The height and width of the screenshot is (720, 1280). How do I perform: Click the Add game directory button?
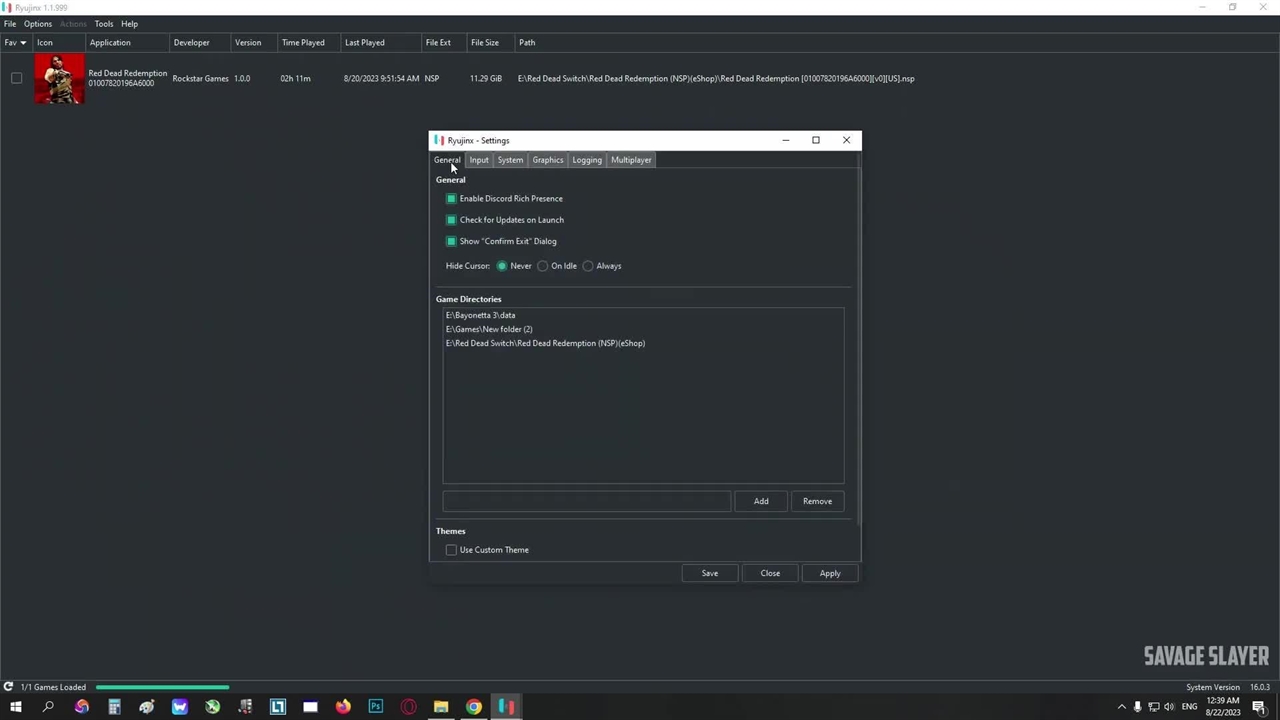click(761, 501)
